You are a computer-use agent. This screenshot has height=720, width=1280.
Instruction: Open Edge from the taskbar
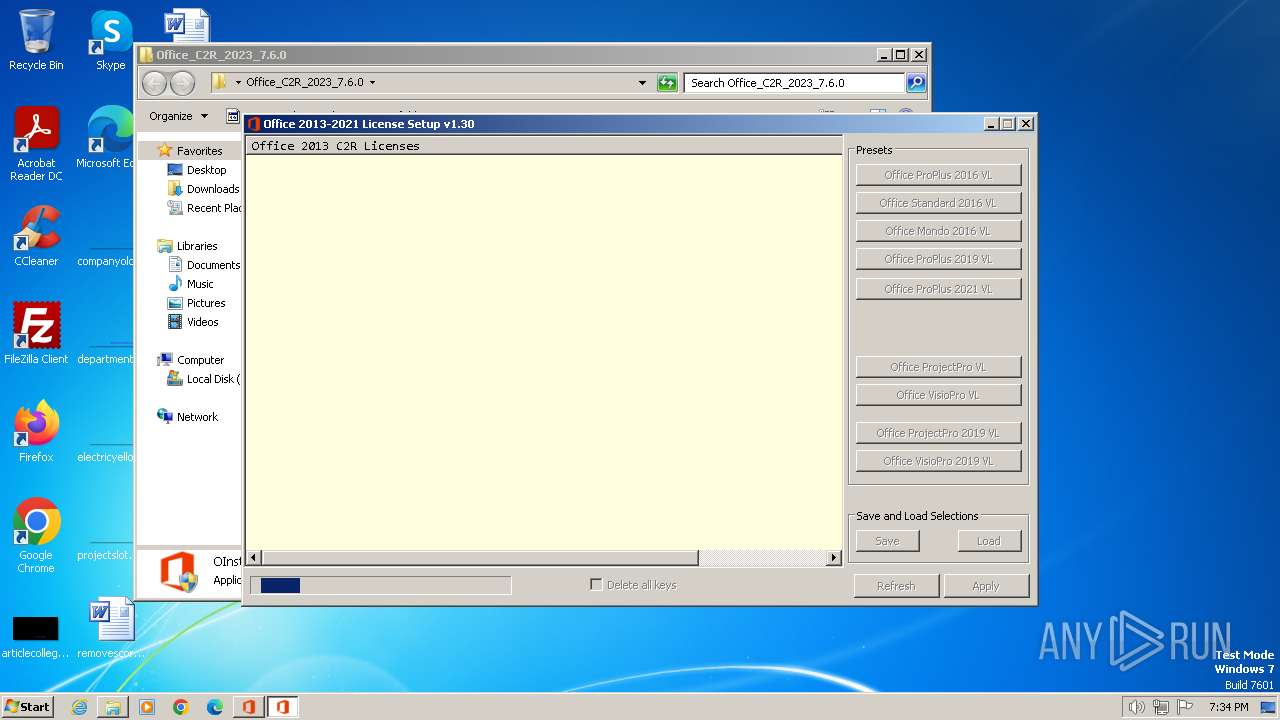[215, 707]
